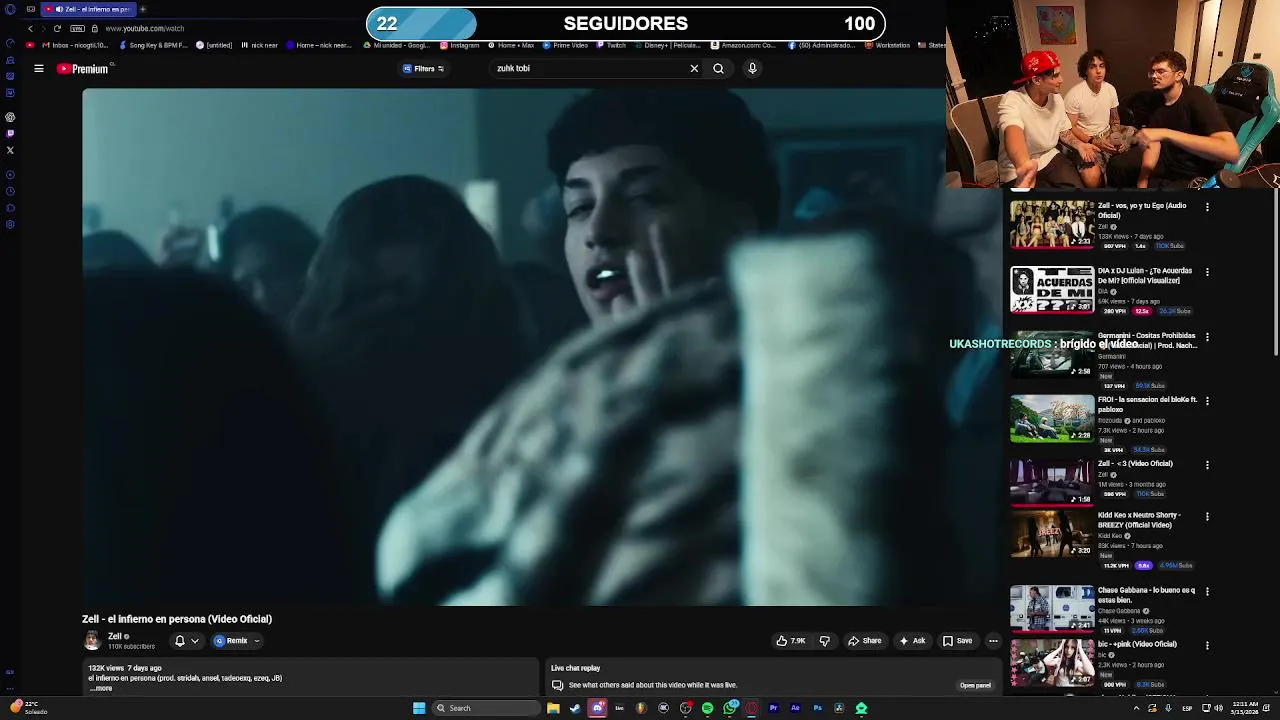Go to YouTube Premium home logo
The width and height of the screenshot is (1280, 720).
(83, 69)
